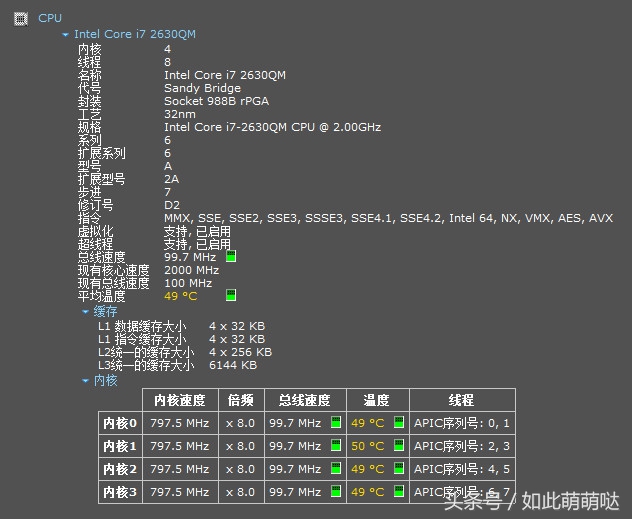Click the yellow 49 °C average temperature
The width and height of the screenshot is (632, 519).
(x=181, y=296)
